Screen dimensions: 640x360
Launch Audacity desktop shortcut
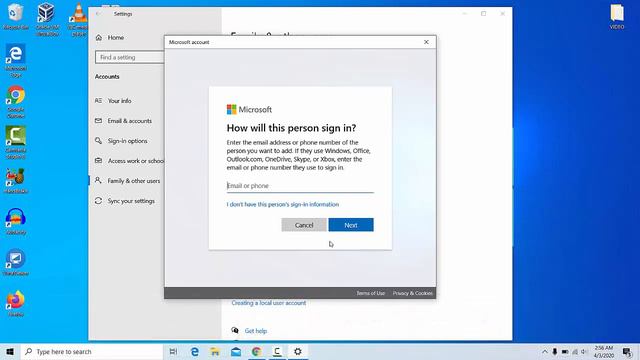point(16,222)
